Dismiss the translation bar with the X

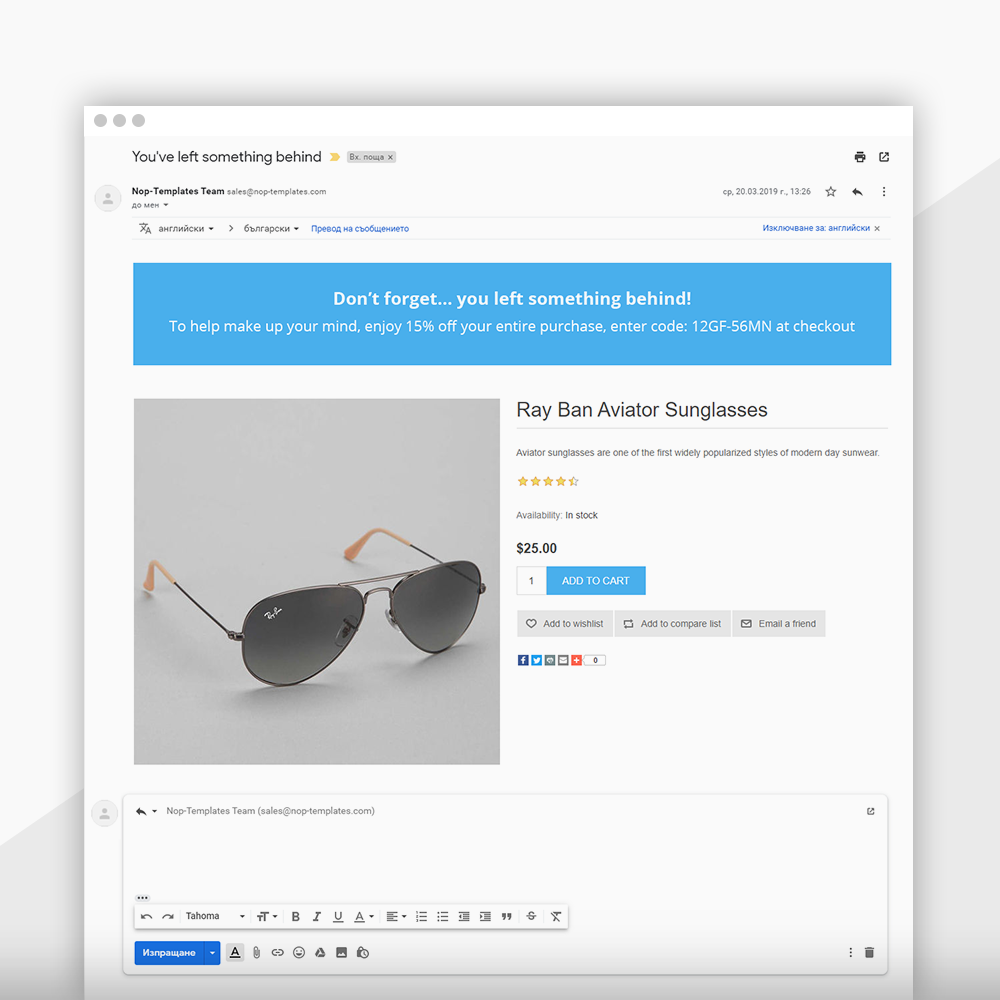coord(877,228)
